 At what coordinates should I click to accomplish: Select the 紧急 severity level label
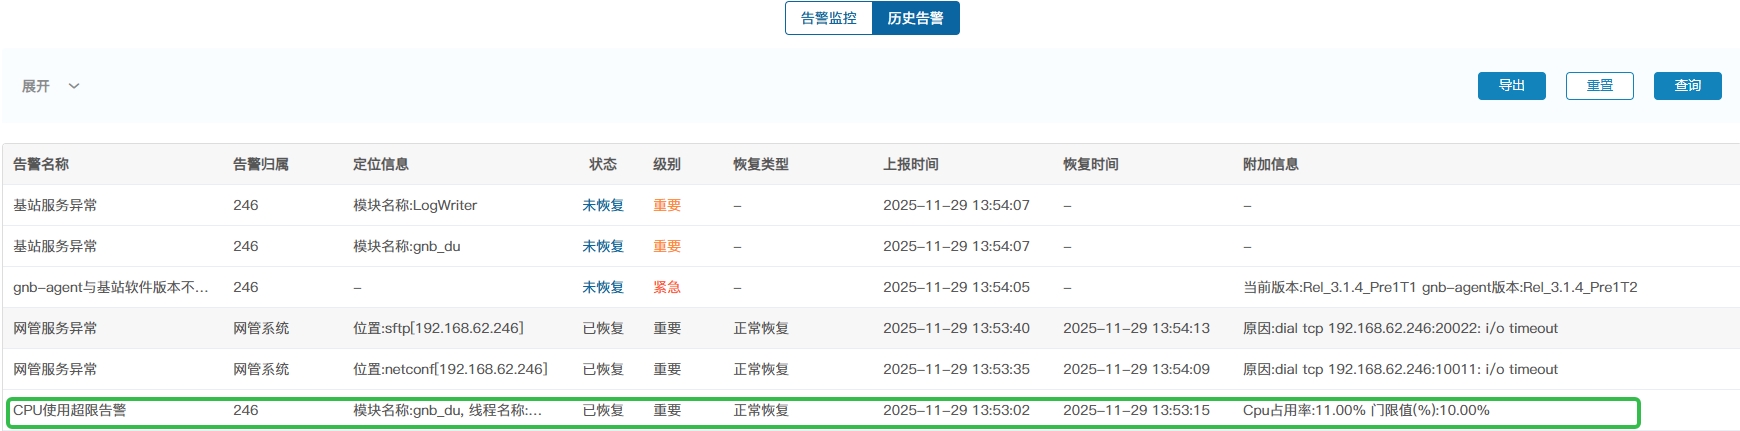pos(667,287)
